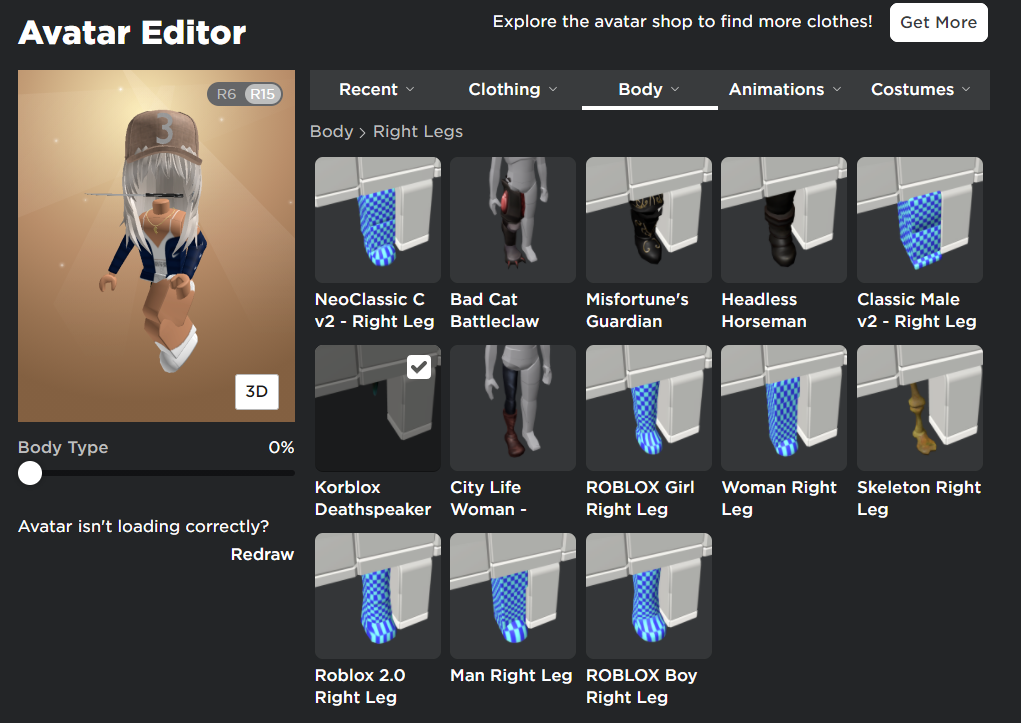Open the Animations tab

(x=785, y=89)
